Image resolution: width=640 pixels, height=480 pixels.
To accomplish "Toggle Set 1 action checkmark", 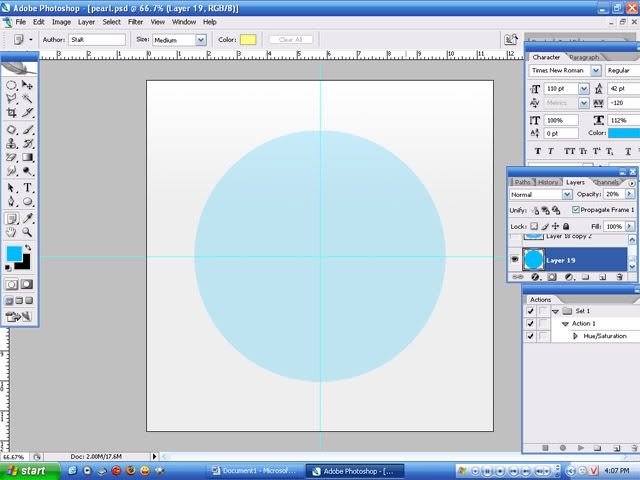I will coord(530,311).
